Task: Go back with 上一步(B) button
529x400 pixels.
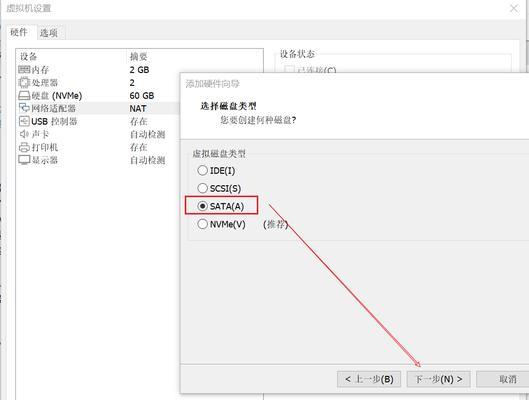Action: tap(369, 379)
